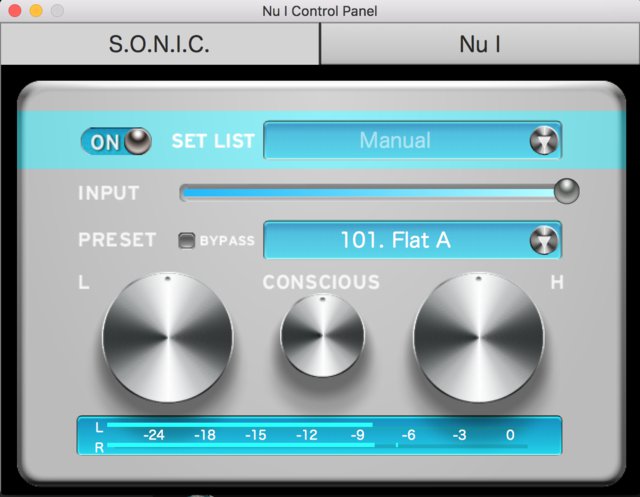Click the PRESET label
This screenshot has height=497, width=640.
[x=117, y=240]
